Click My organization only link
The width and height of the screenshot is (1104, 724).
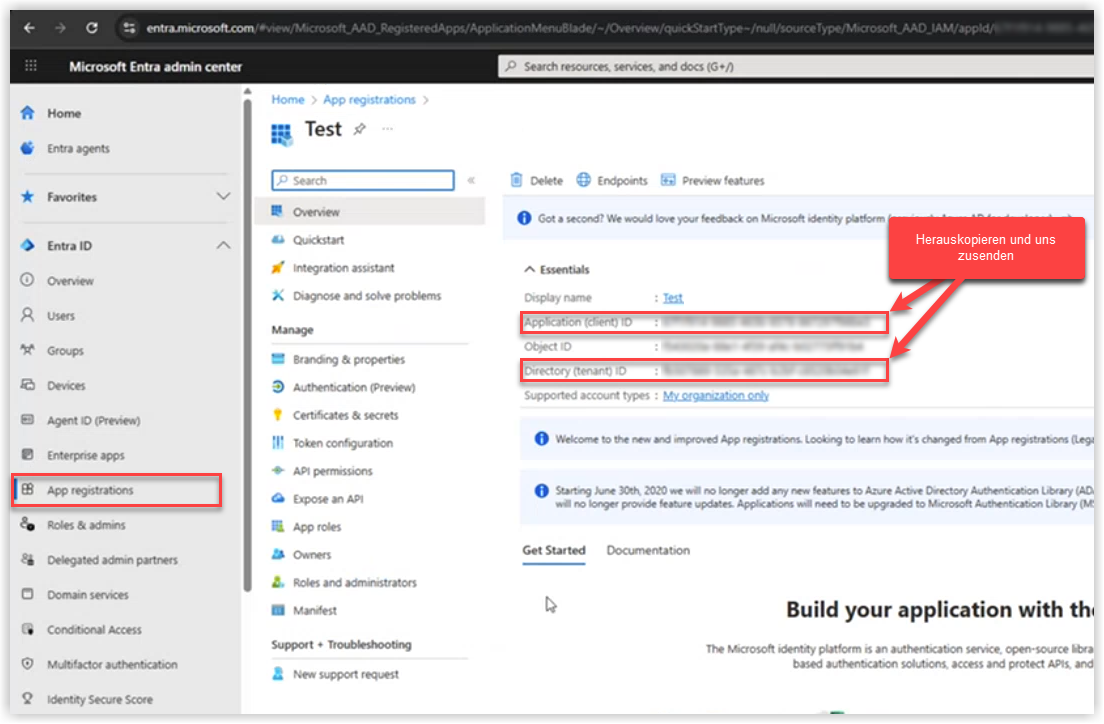[x=716, y=396]
